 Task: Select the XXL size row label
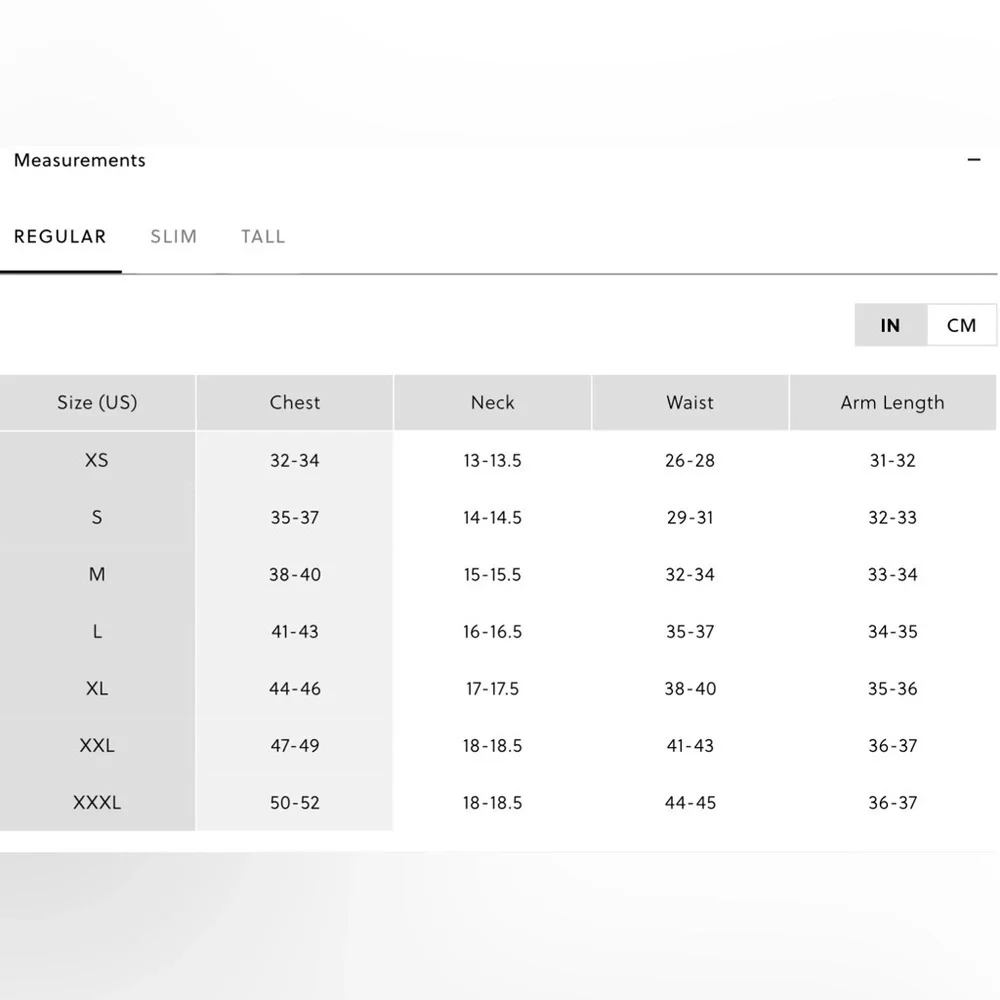[x=97, y=746]
